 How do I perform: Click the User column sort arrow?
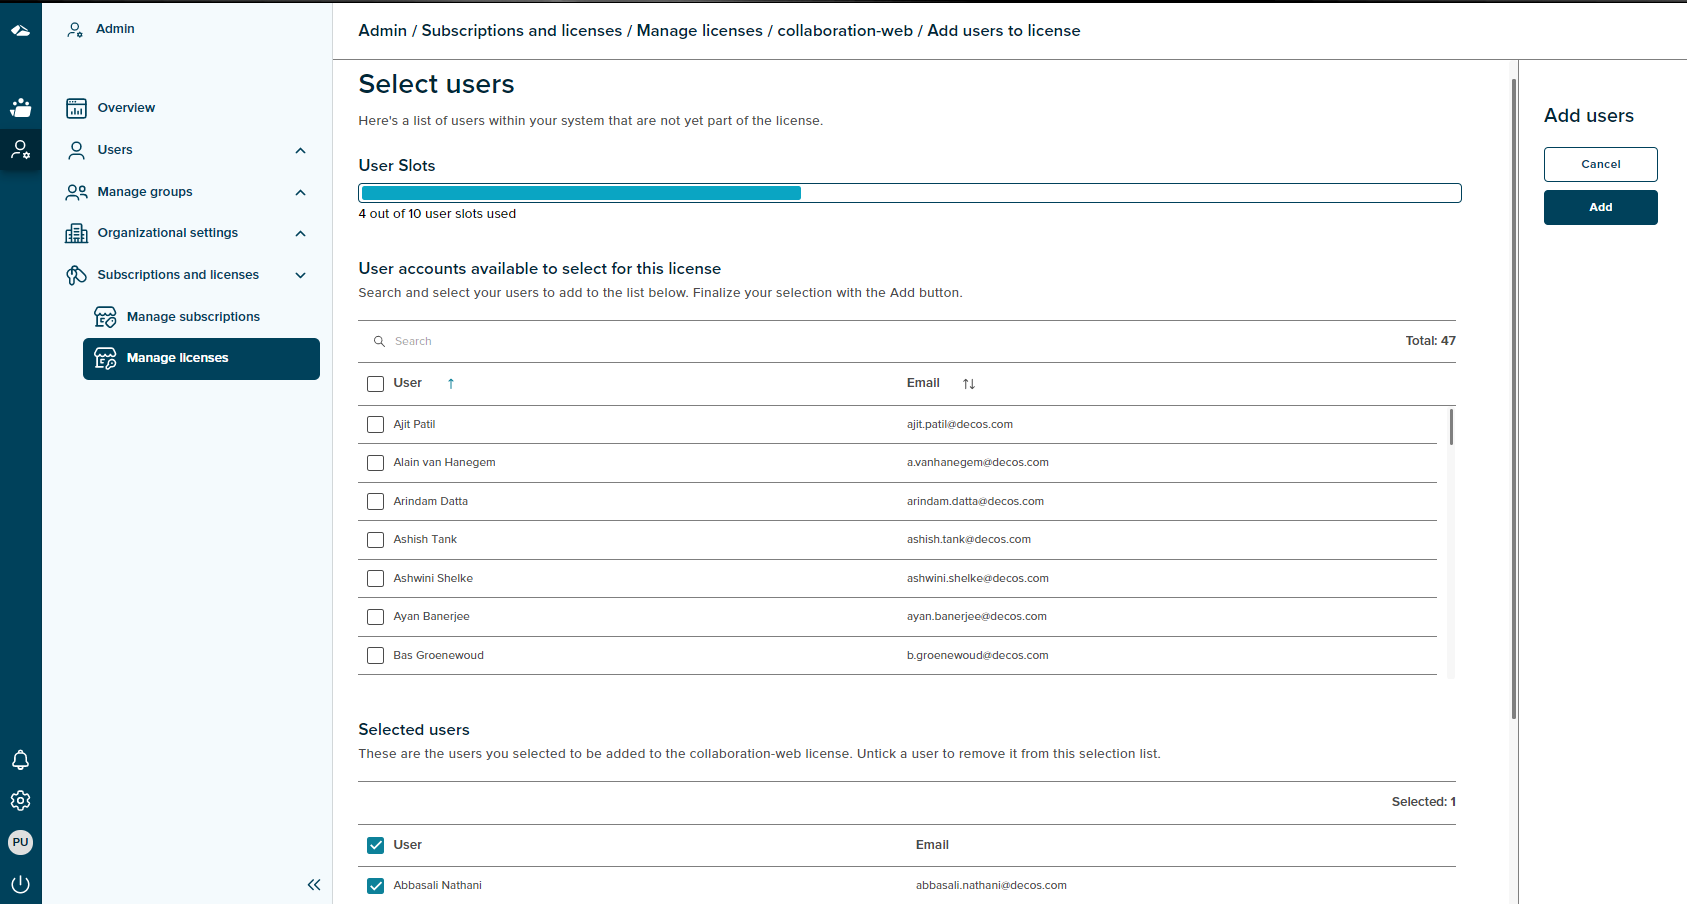pyautogui.click(x=451, y=384)
